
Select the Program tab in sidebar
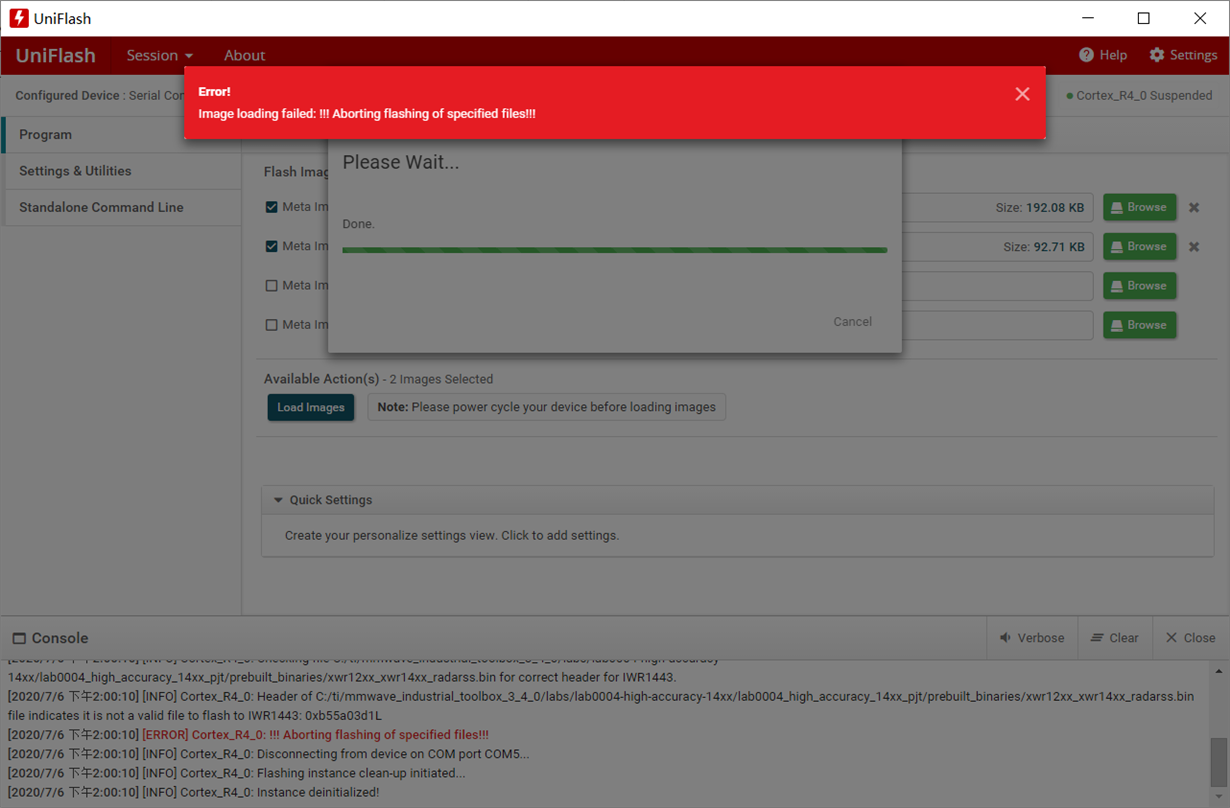121,134
